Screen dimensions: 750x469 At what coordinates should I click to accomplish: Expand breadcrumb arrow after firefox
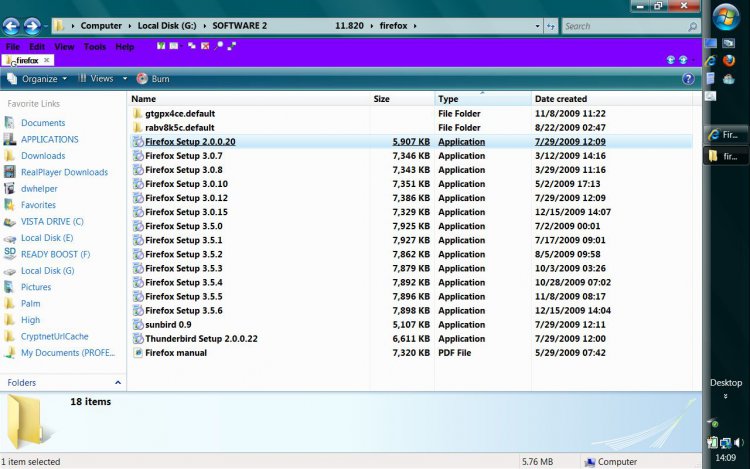[x=415, y=26]
